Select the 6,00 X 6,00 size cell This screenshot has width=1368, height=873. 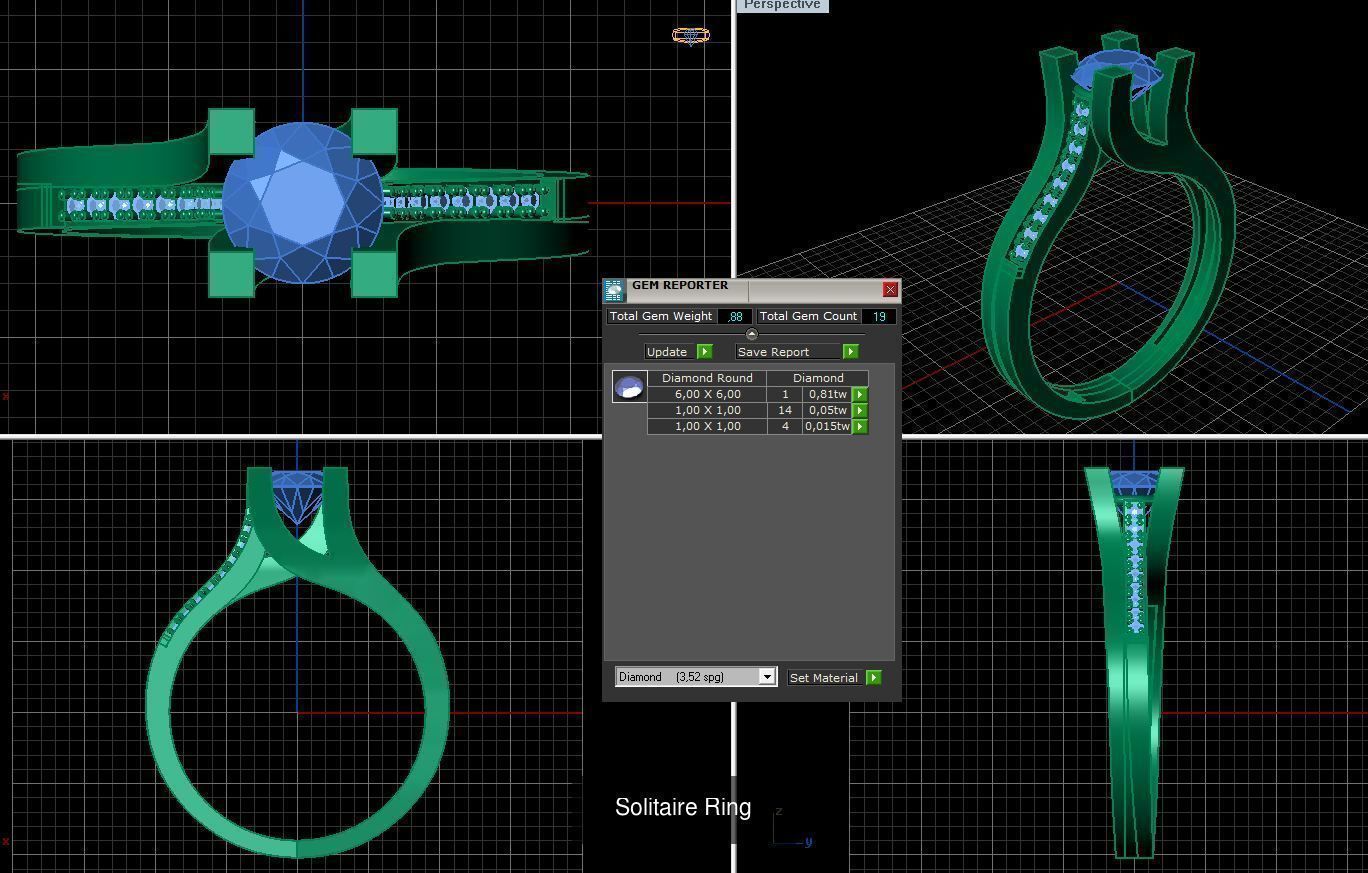tap(707, 394)
